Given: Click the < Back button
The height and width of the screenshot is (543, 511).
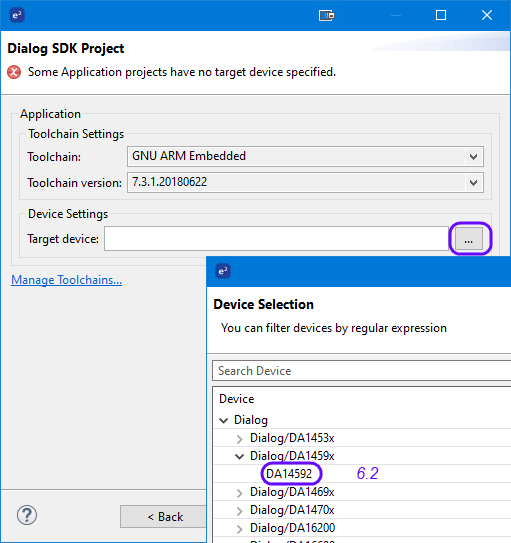Looking at the screenshot, I should pos(163,517).
